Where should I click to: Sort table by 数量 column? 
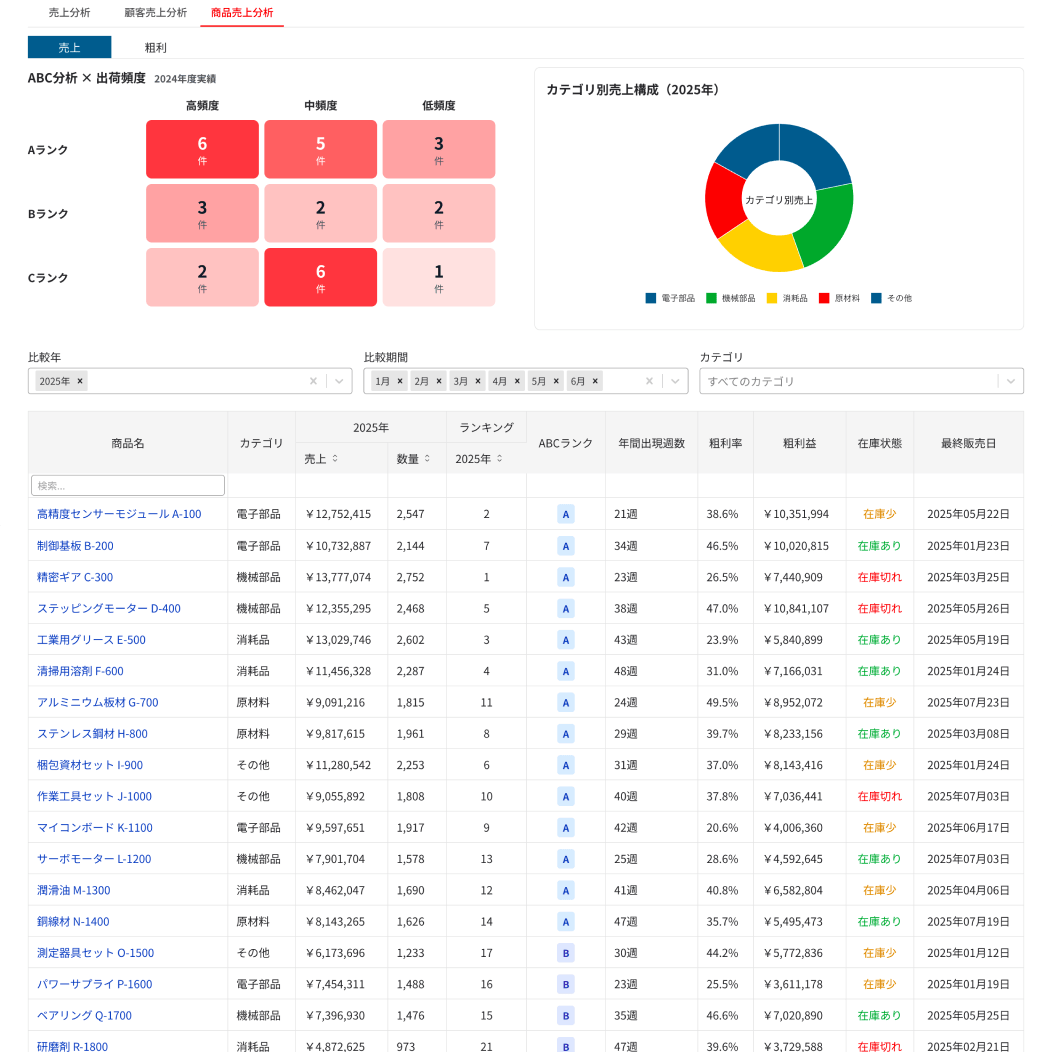click(x=427, y=458)
